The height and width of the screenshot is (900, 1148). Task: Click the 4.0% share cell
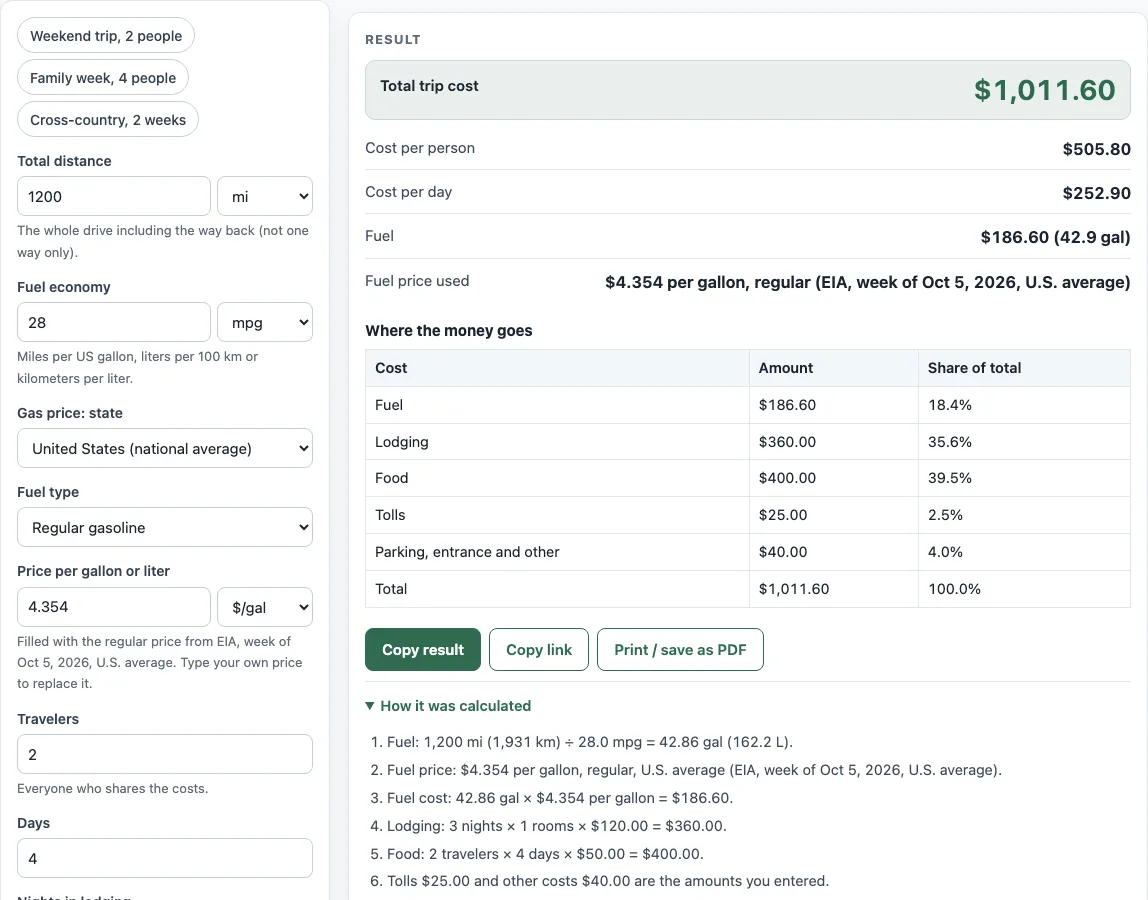pyautogui.click(x=1024, y=552)
